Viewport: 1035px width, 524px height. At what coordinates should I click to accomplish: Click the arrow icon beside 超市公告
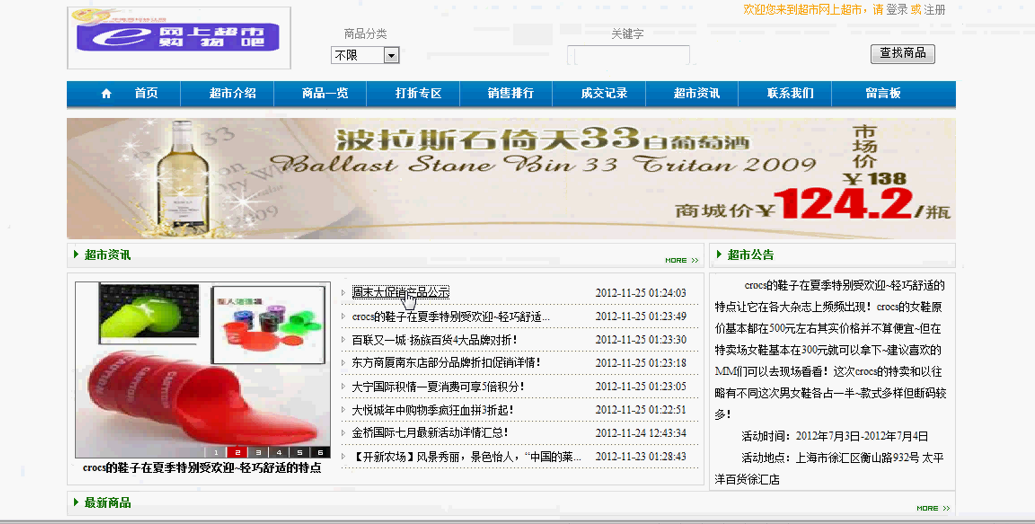(720, 255)
